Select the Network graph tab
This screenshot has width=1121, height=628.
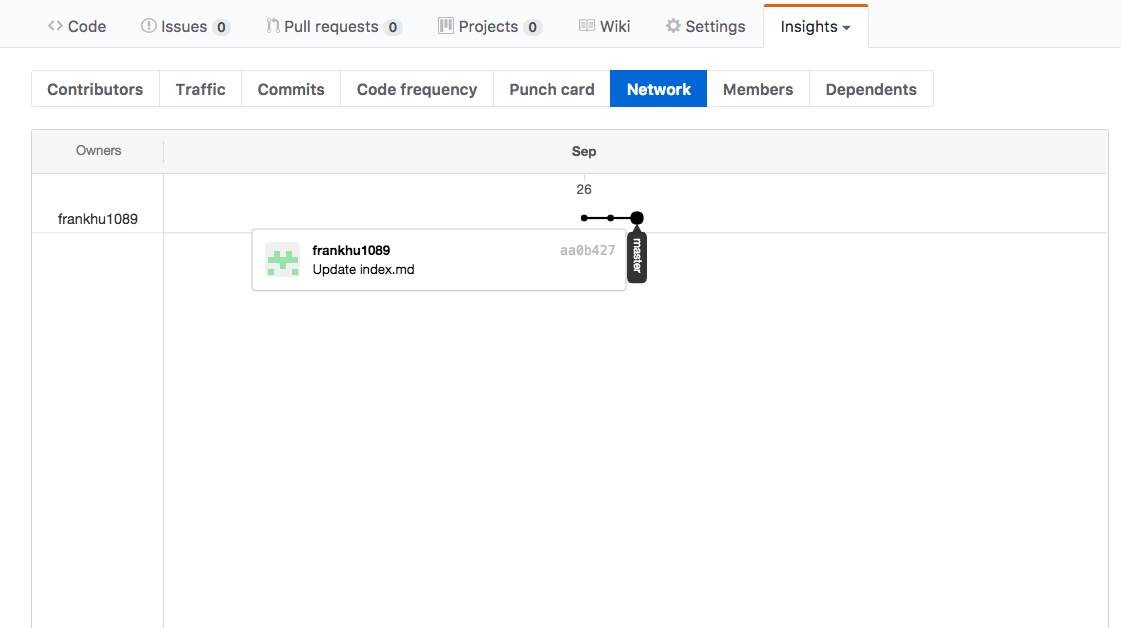pos(658,89)
